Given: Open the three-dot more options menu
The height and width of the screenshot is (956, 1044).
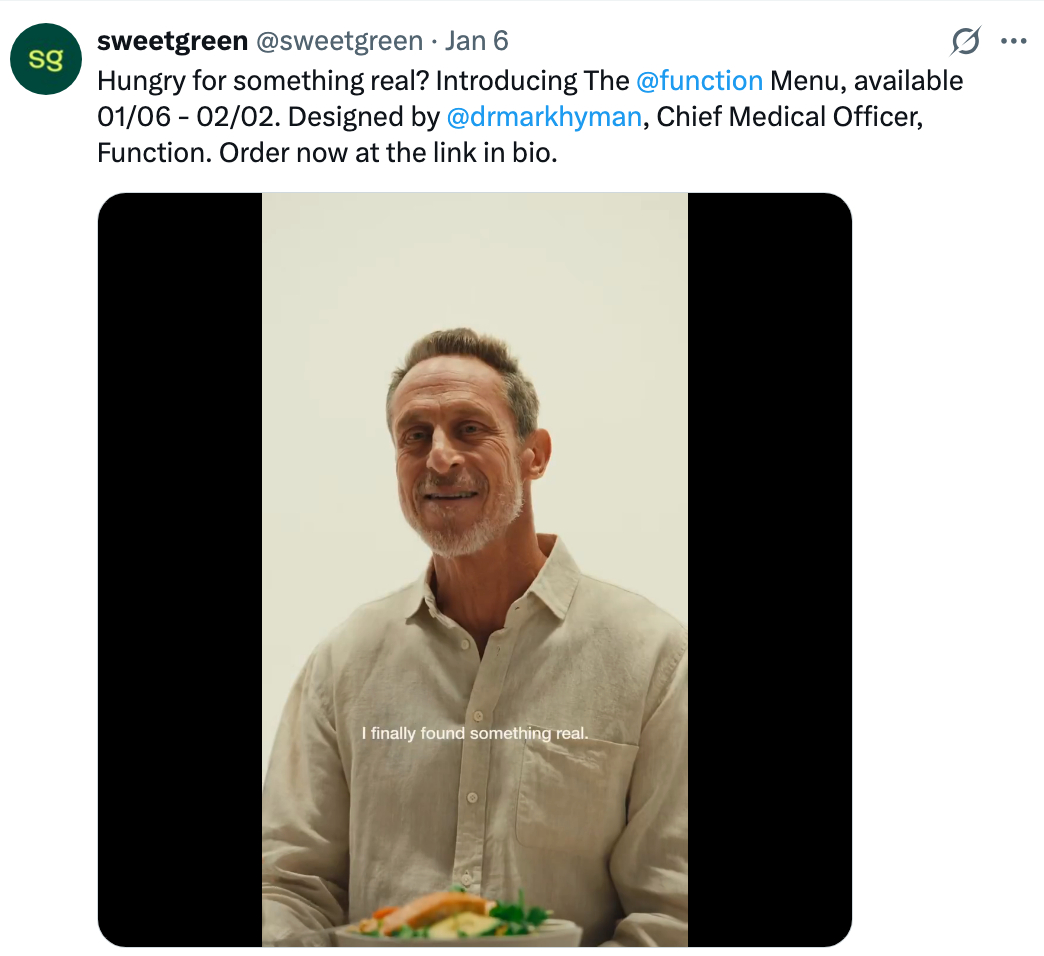Looking at the screenshot, I should pos(1013,42).
